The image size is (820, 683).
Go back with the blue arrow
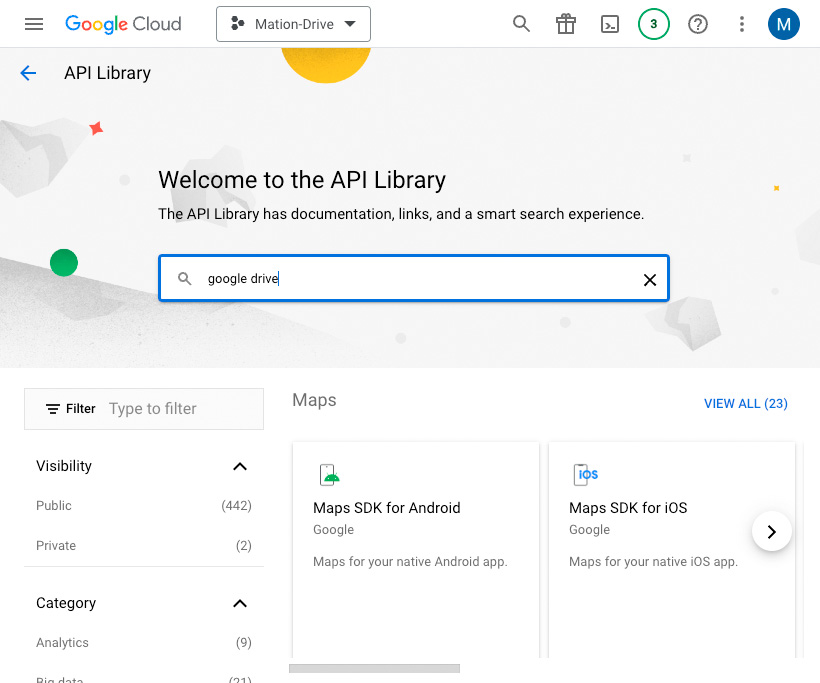[x=28, y=73]
